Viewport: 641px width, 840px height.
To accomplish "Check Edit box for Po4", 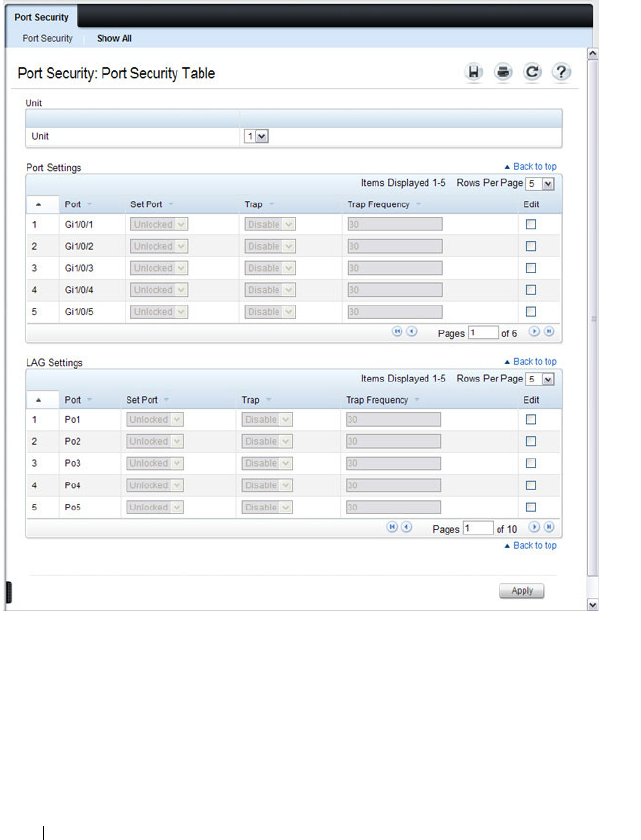I will [x=531, y=485].
